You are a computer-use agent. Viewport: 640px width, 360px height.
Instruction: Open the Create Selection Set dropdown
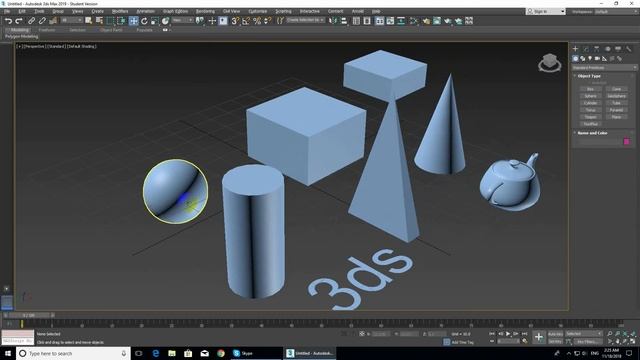pos(306,20)
